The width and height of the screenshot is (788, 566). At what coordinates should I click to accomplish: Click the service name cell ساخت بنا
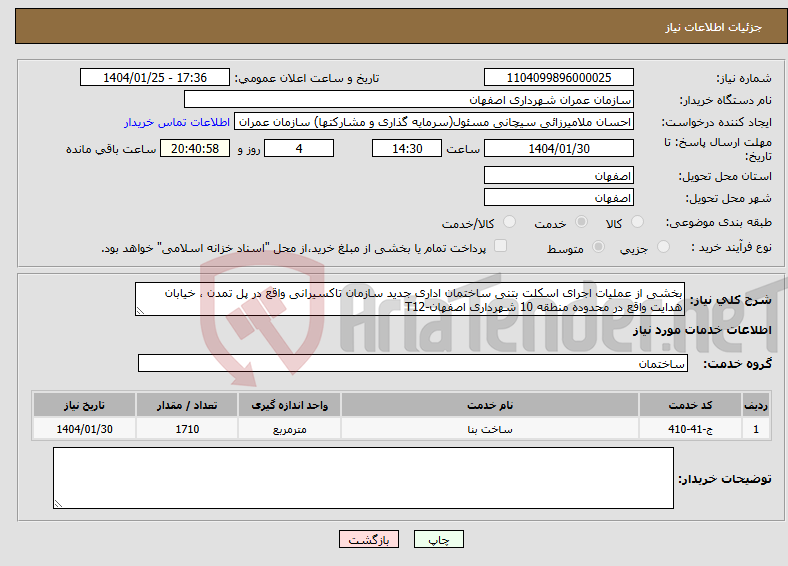pos(490,429)
